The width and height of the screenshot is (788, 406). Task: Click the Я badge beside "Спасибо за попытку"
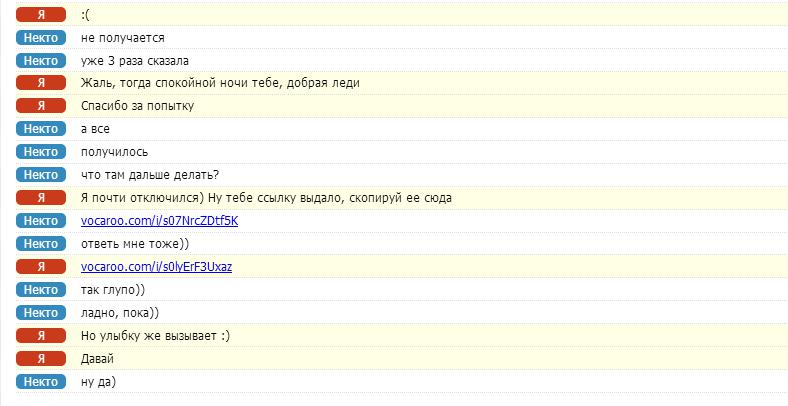click(x=41, y=106)
